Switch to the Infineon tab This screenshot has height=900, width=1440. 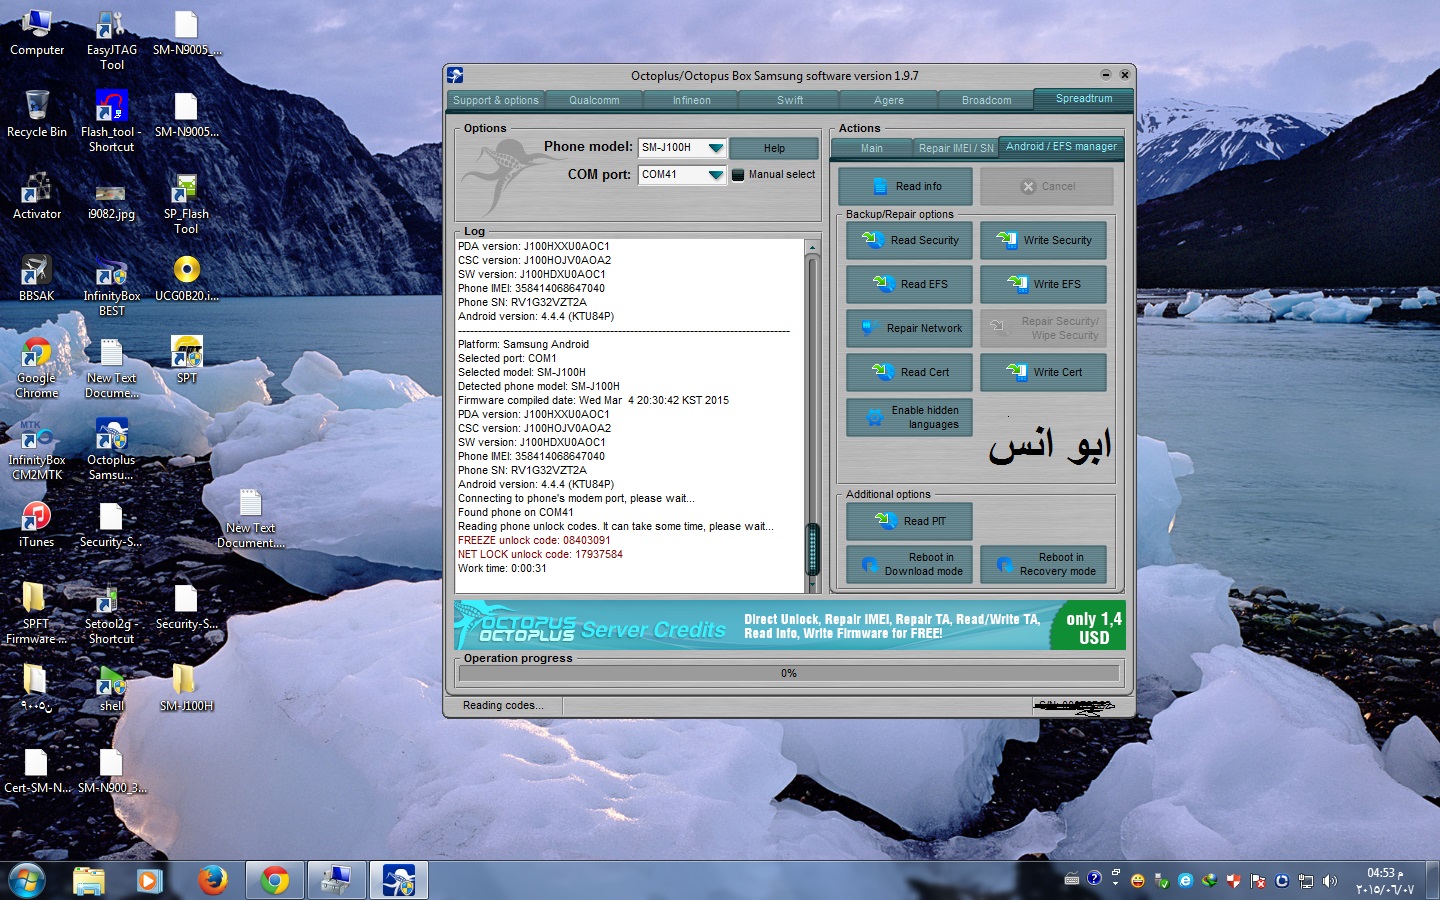(x=692, y=100)
